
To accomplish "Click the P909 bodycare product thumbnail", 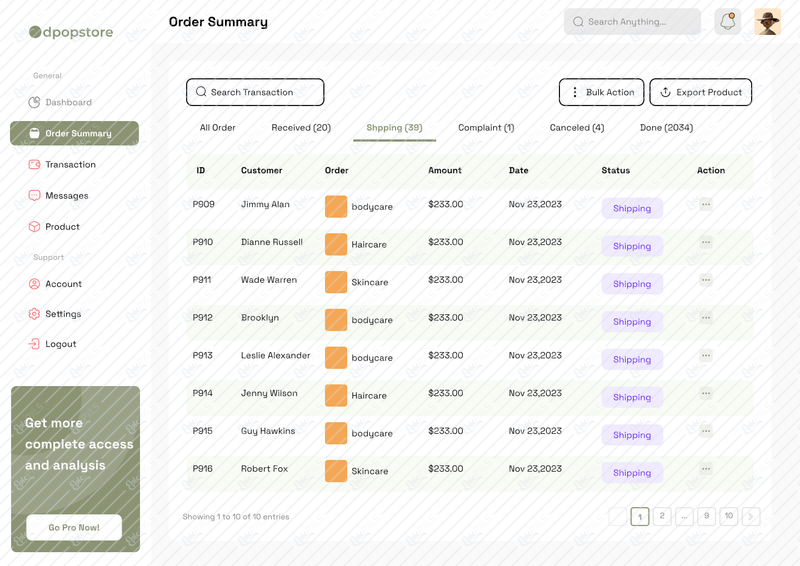I will click(336, 207).
